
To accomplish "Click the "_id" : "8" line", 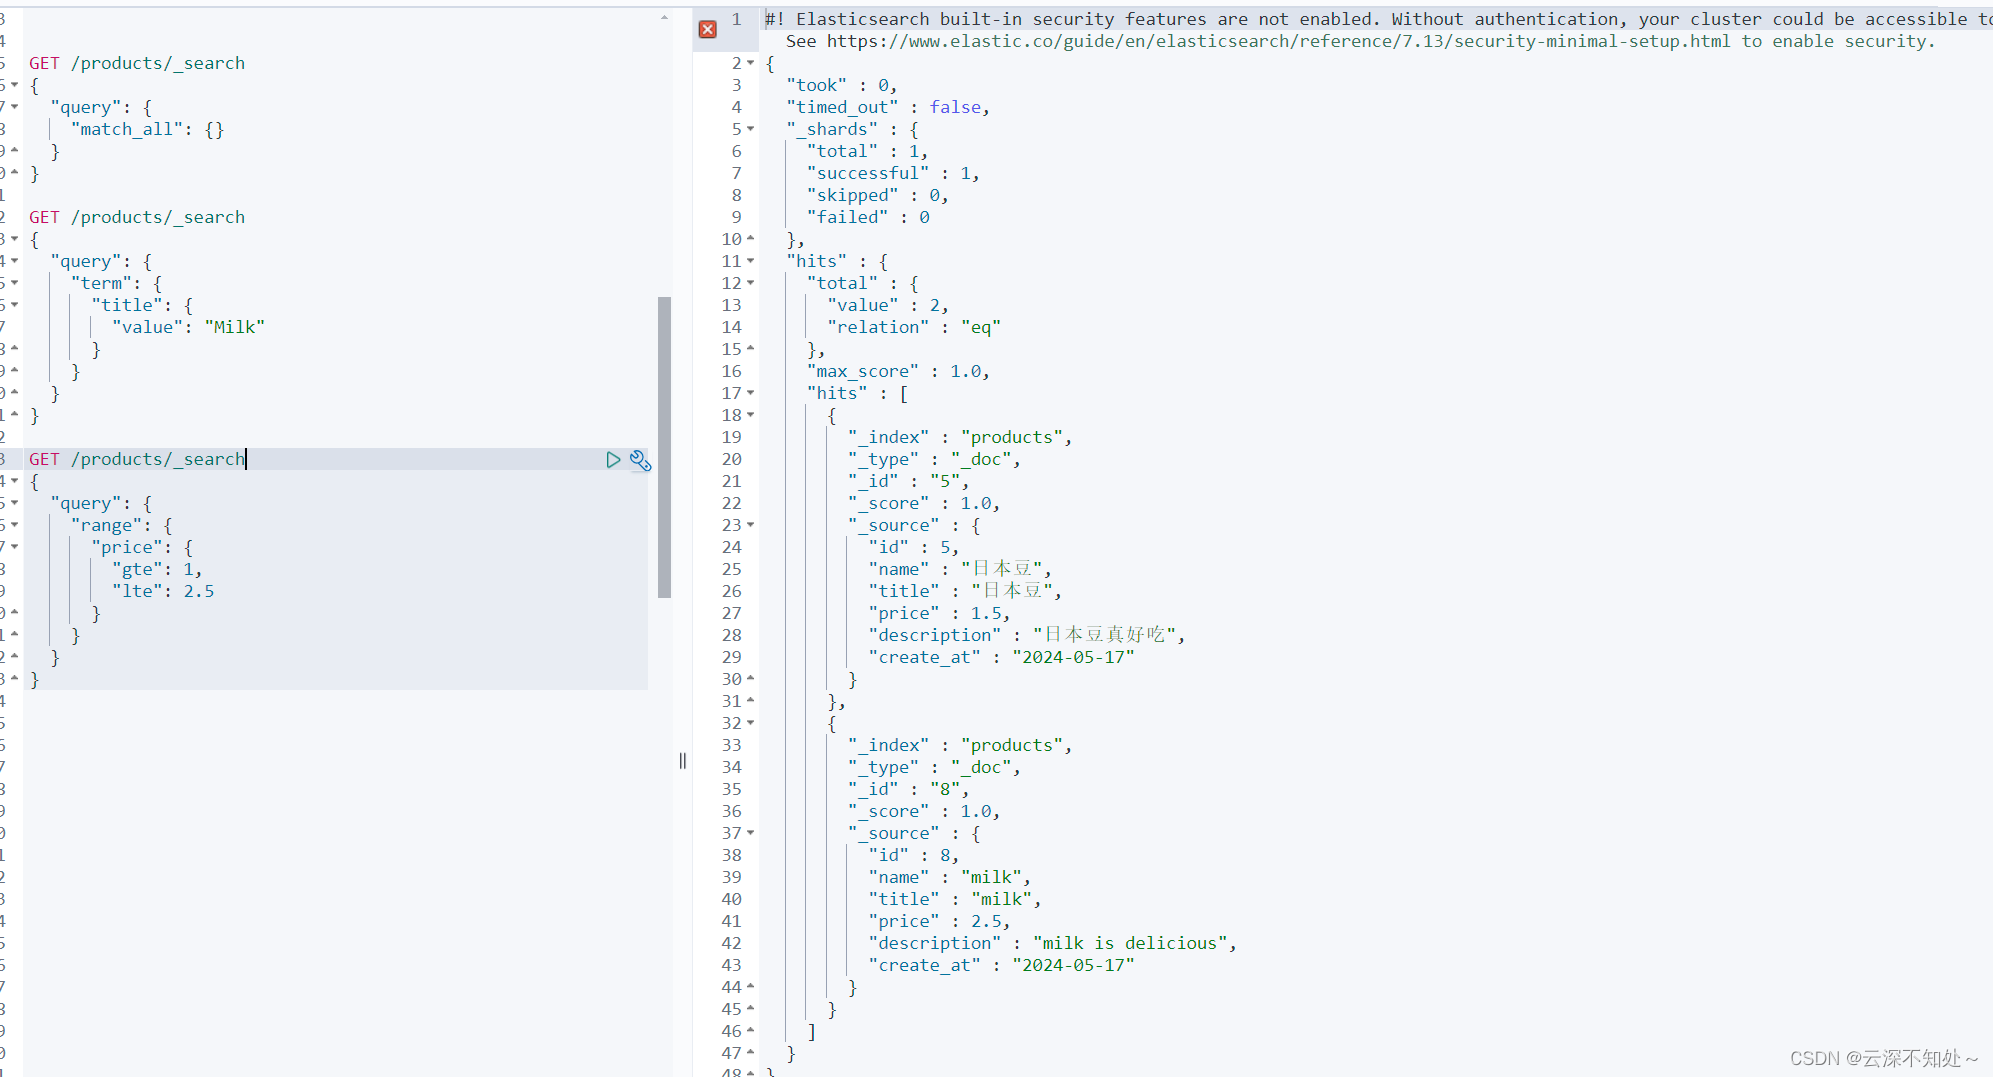I will tap(908, 789).
